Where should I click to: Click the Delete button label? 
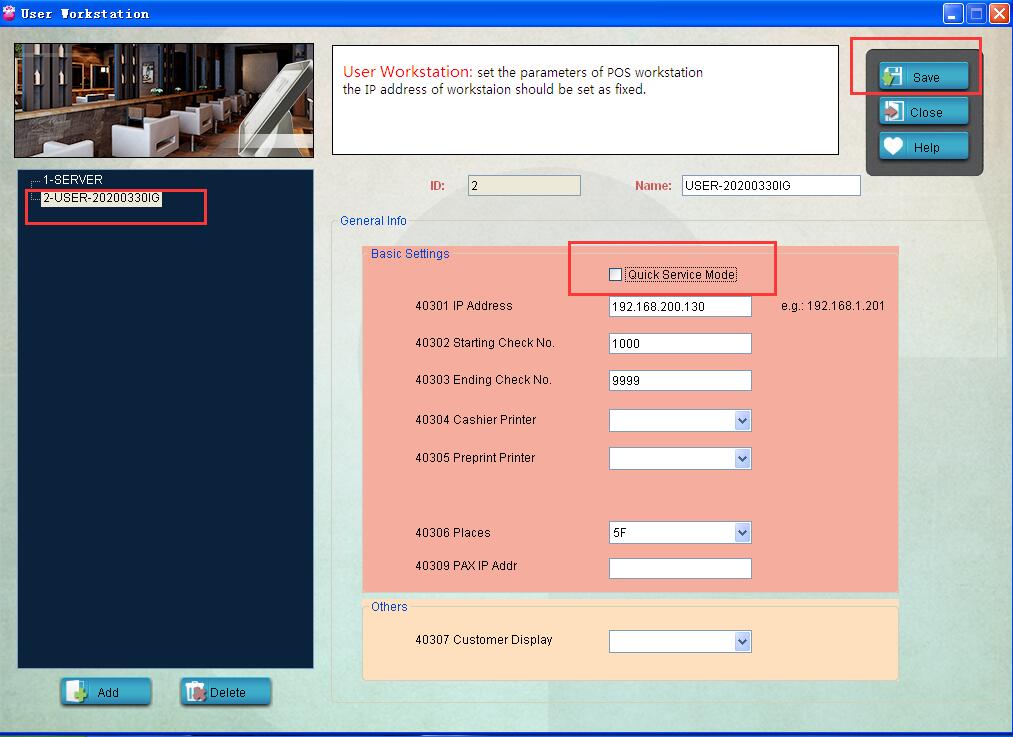click(227, 692)
